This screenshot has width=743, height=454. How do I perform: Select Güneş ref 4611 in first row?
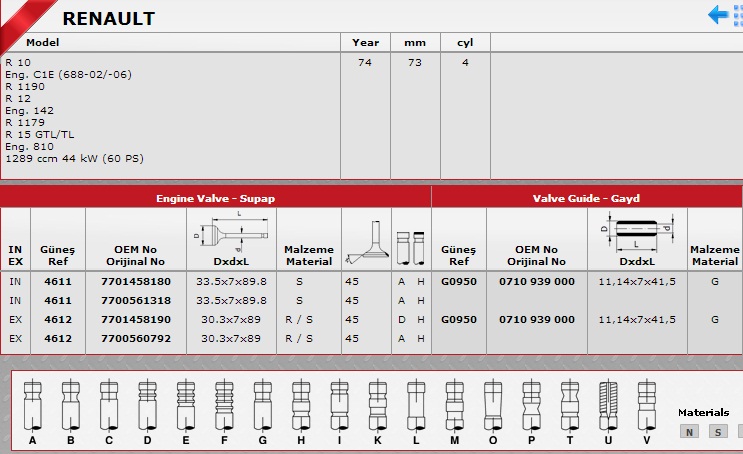(x=57, y=282)
